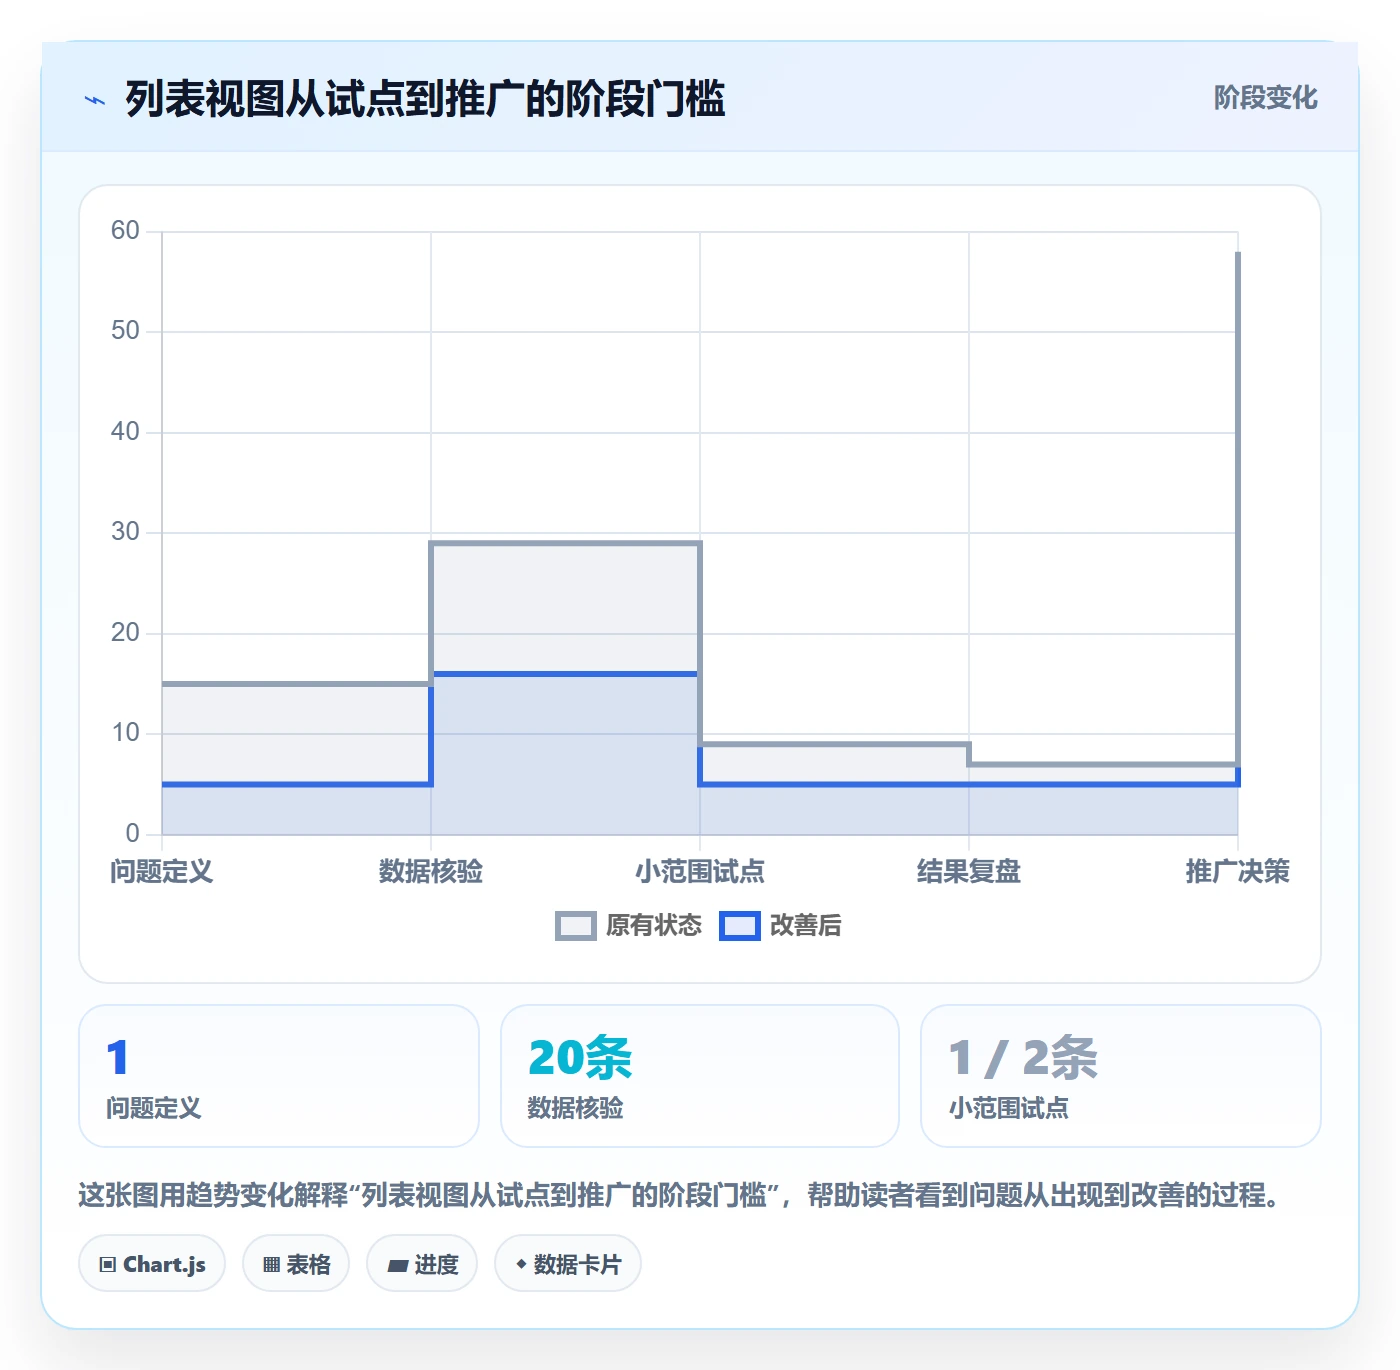Click the 问题定义 x-axis label
1400x1370 pixels.
pos(162,872)
